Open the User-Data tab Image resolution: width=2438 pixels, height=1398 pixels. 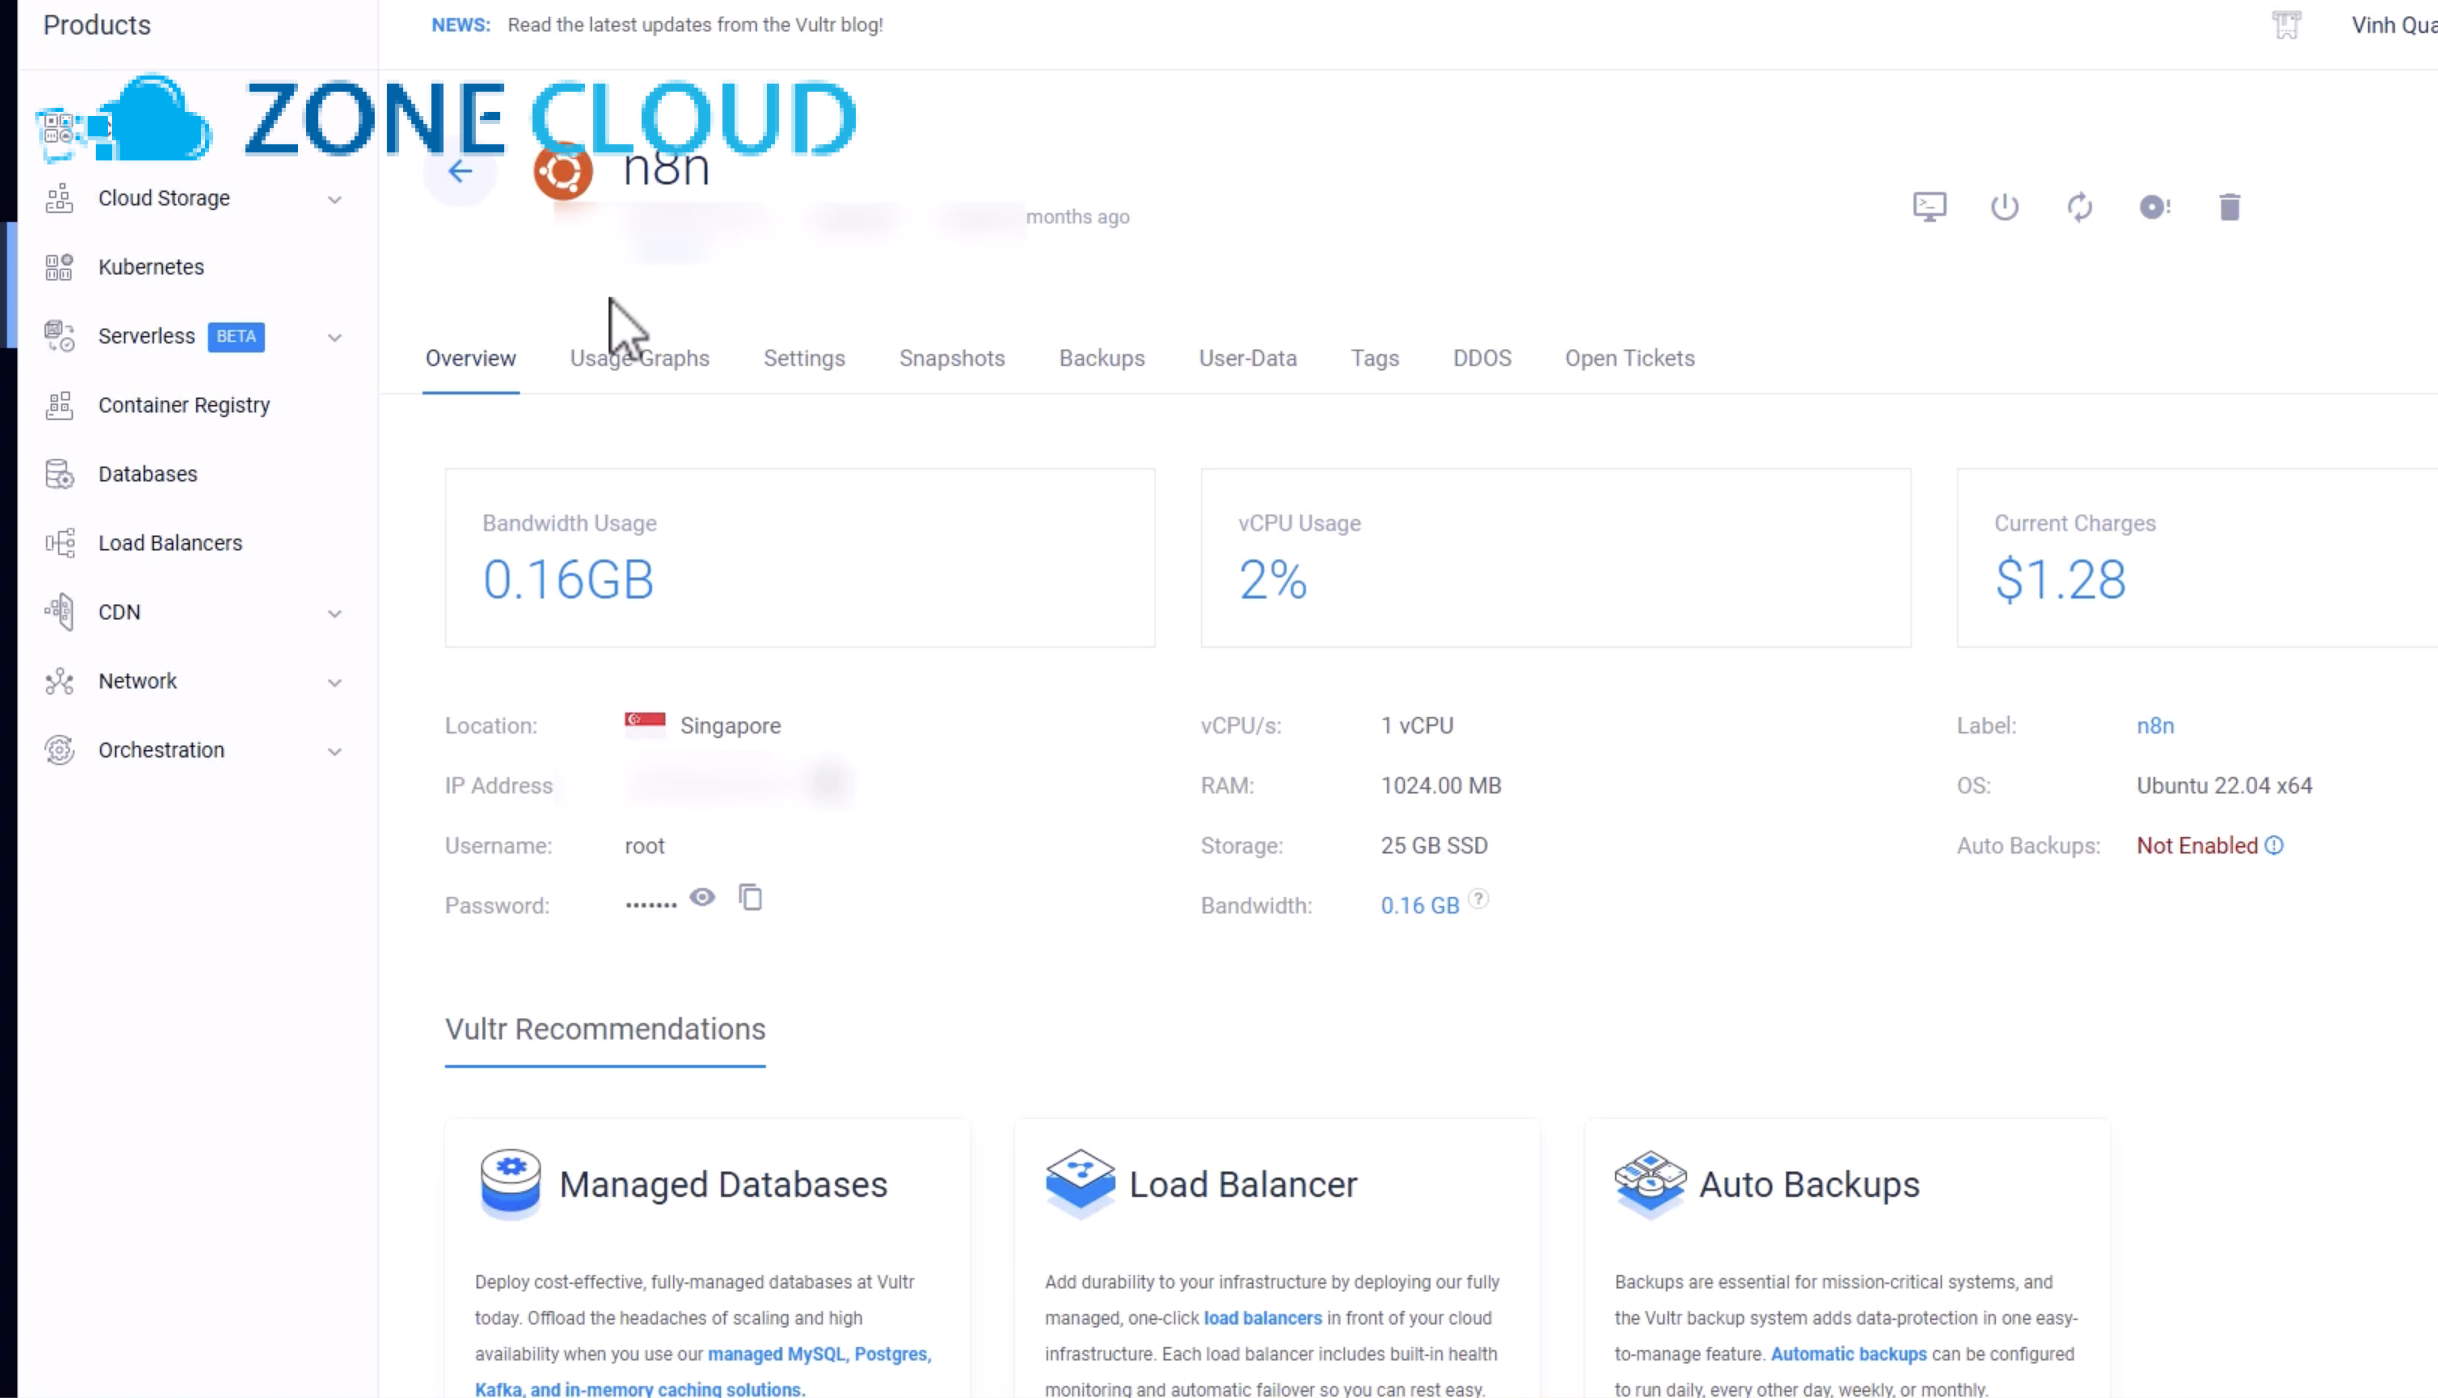[1248, 358]
